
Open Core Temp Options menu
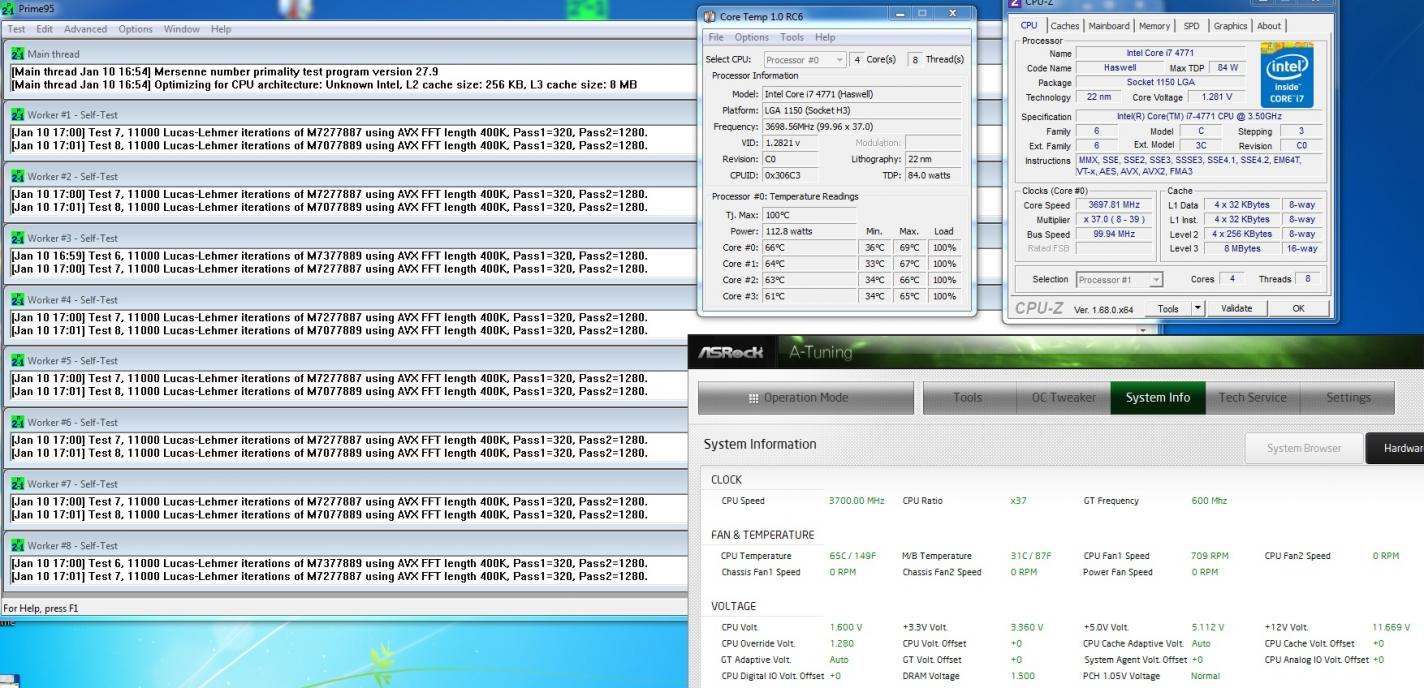tap(752, 37)
